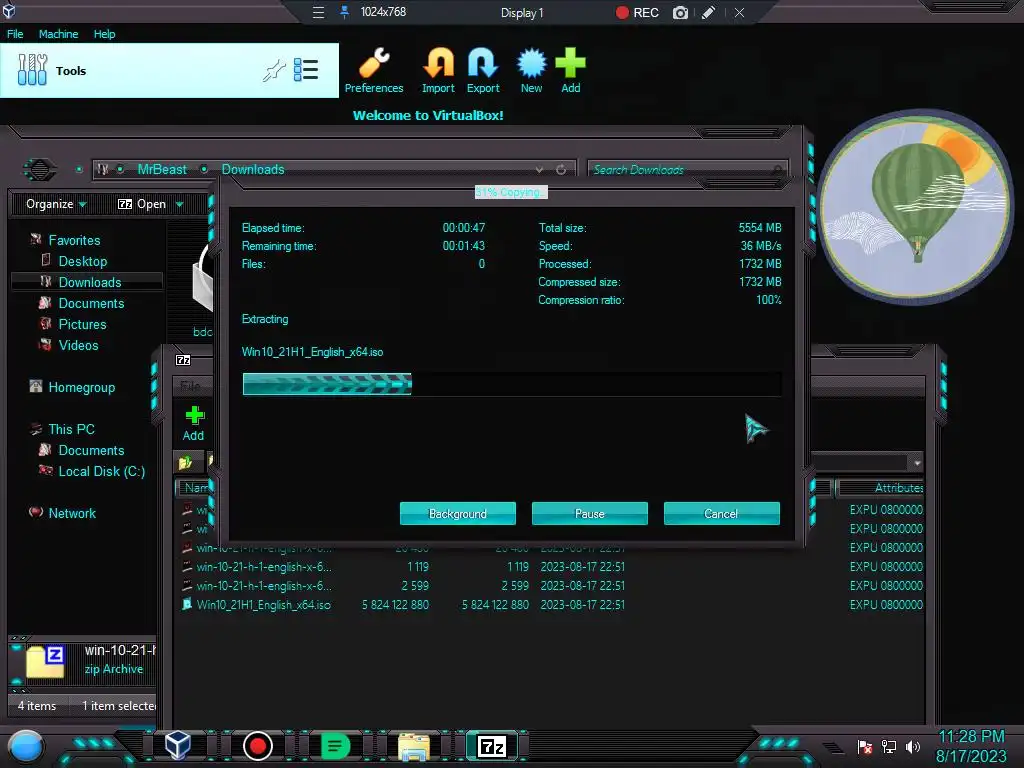Click the extraction progress bar
The height and width of the screenshot is (768, 1024).
pos(512,384)
